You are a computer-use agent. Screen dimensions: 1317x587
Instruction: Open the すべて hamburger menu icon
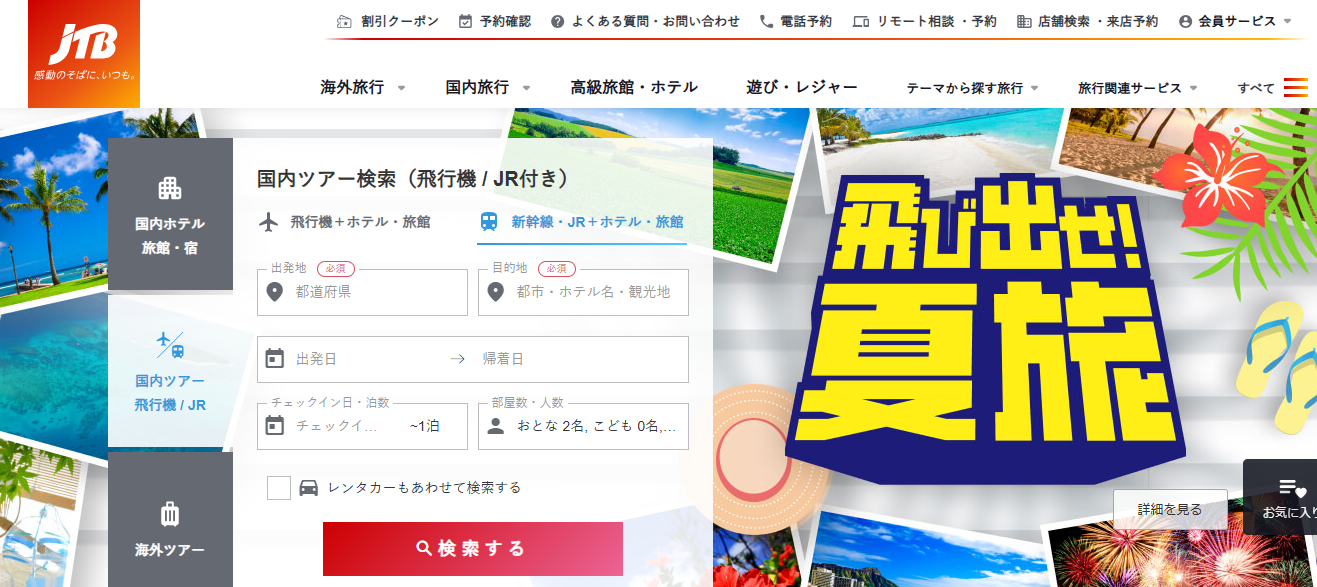coord(1295,87)
